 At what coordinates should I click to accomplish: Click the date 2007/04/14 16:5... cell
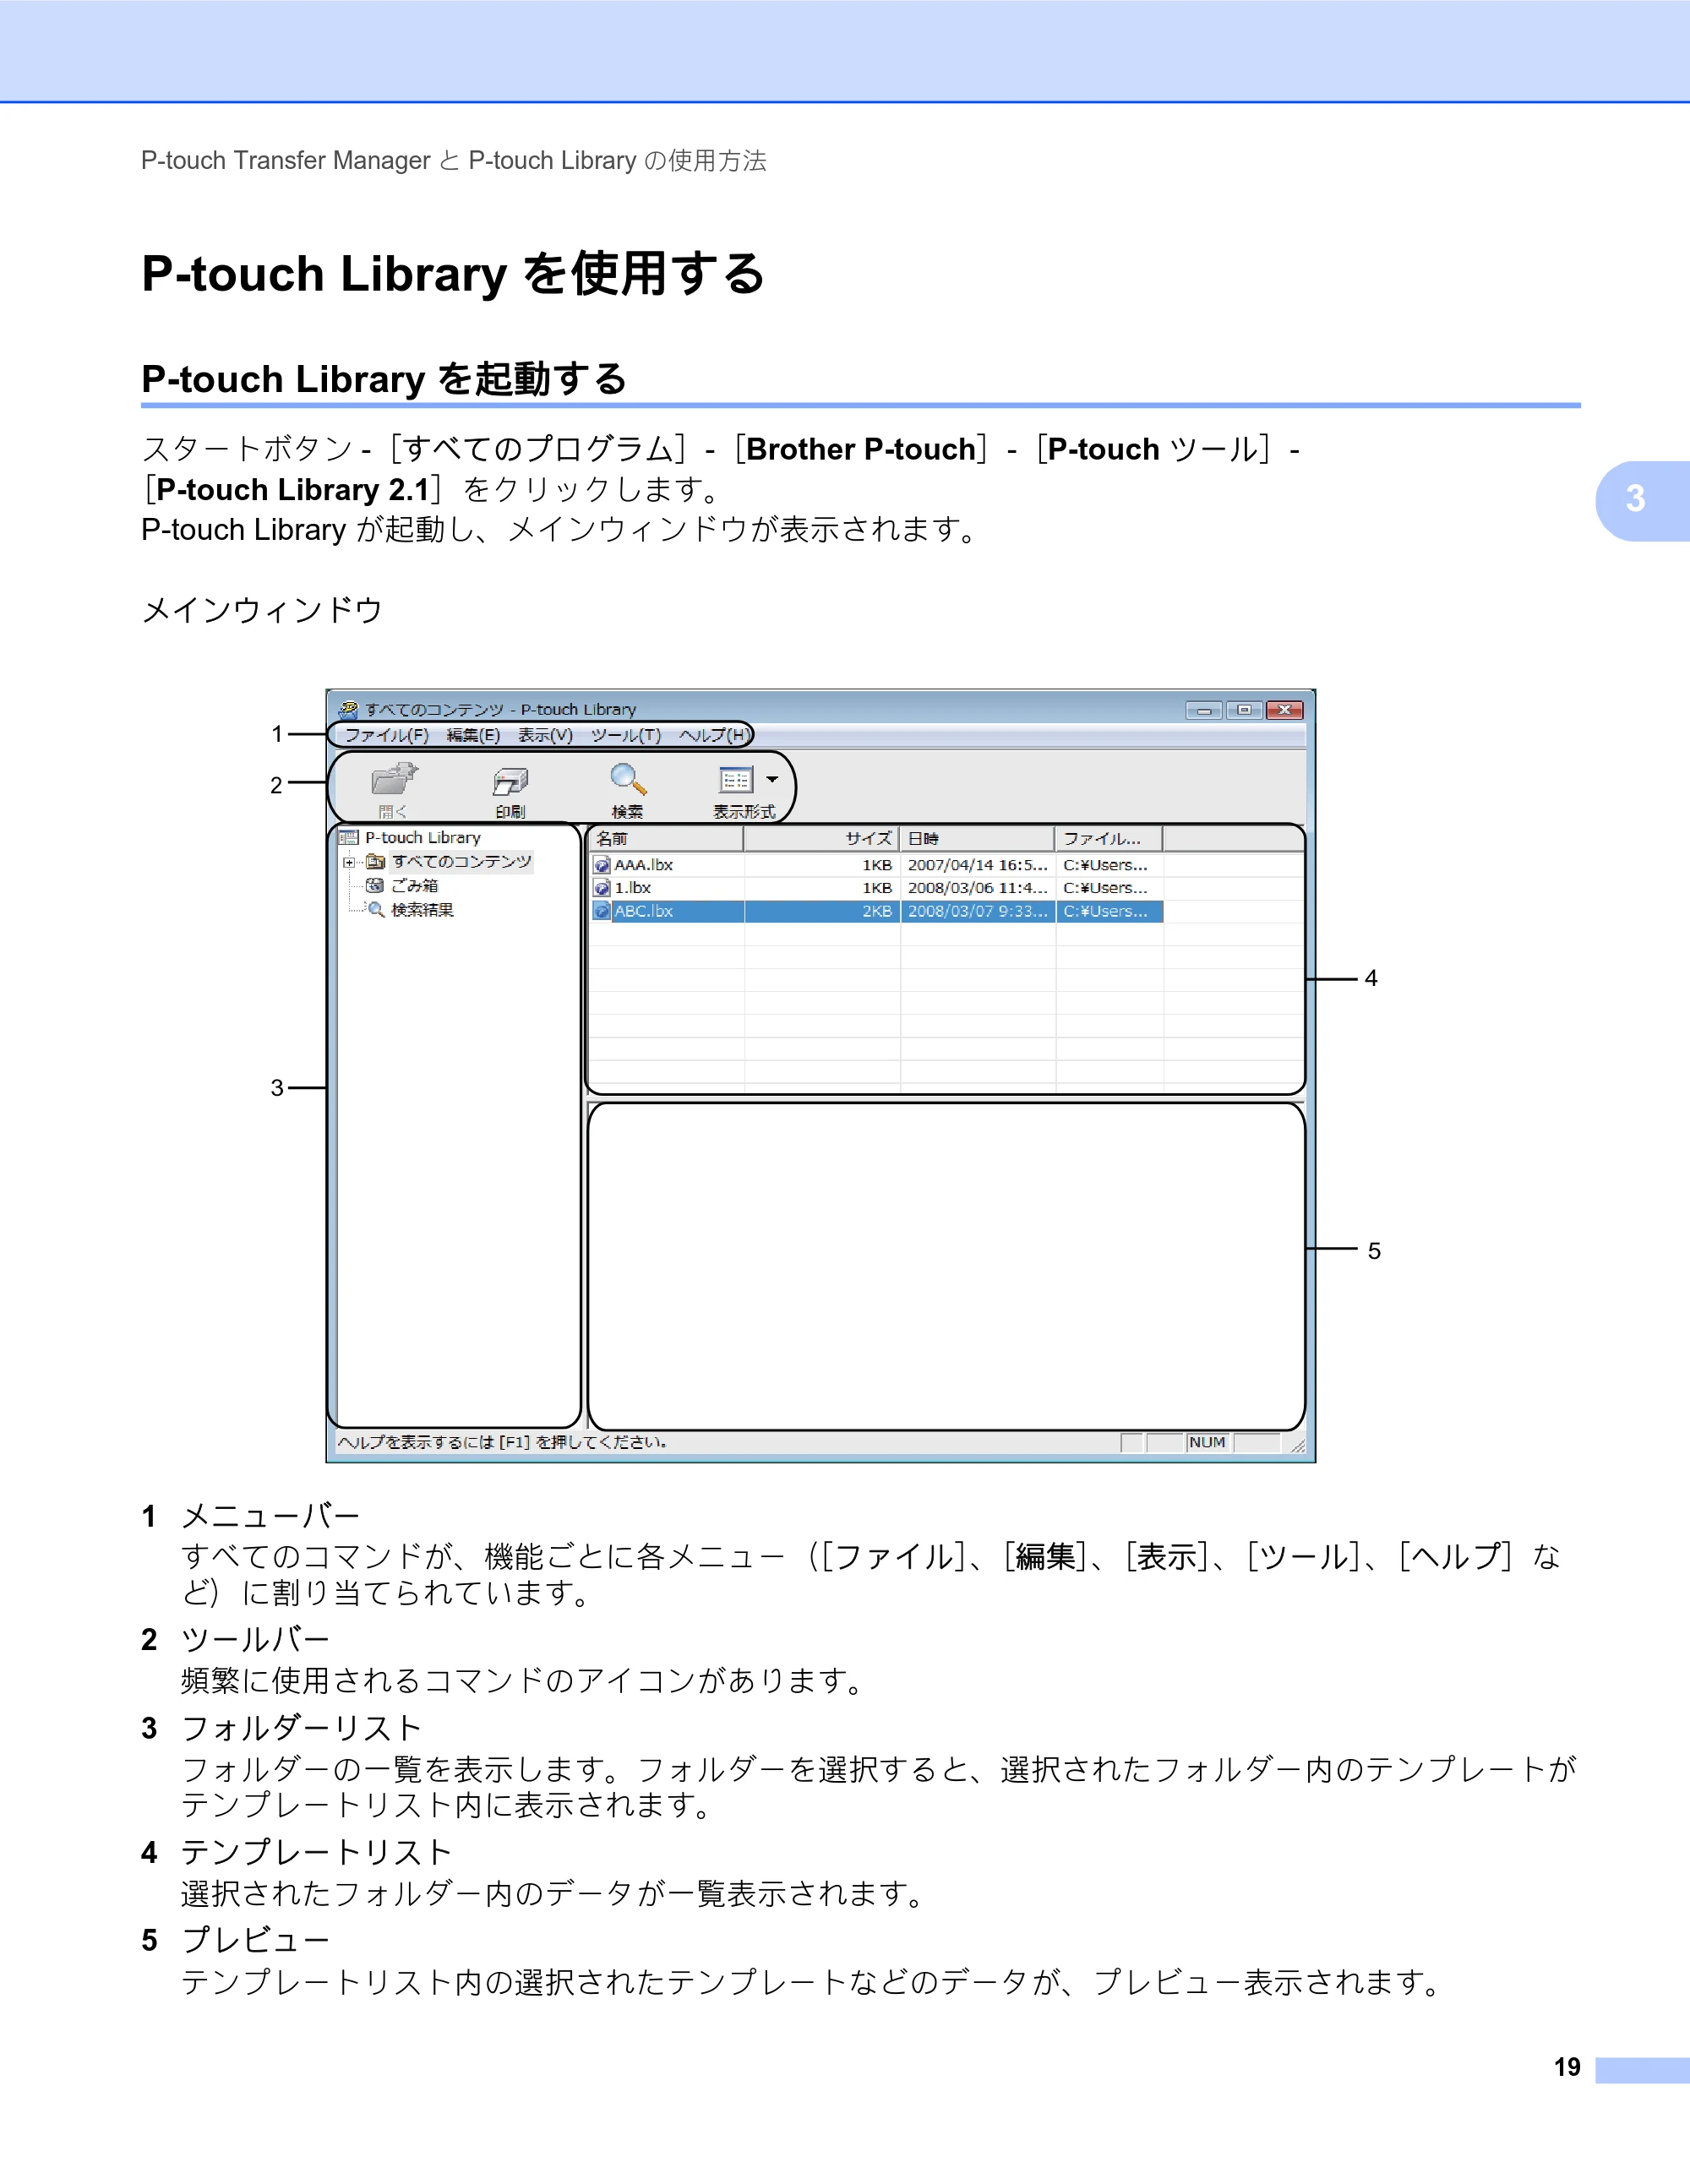tap(977, 865)
